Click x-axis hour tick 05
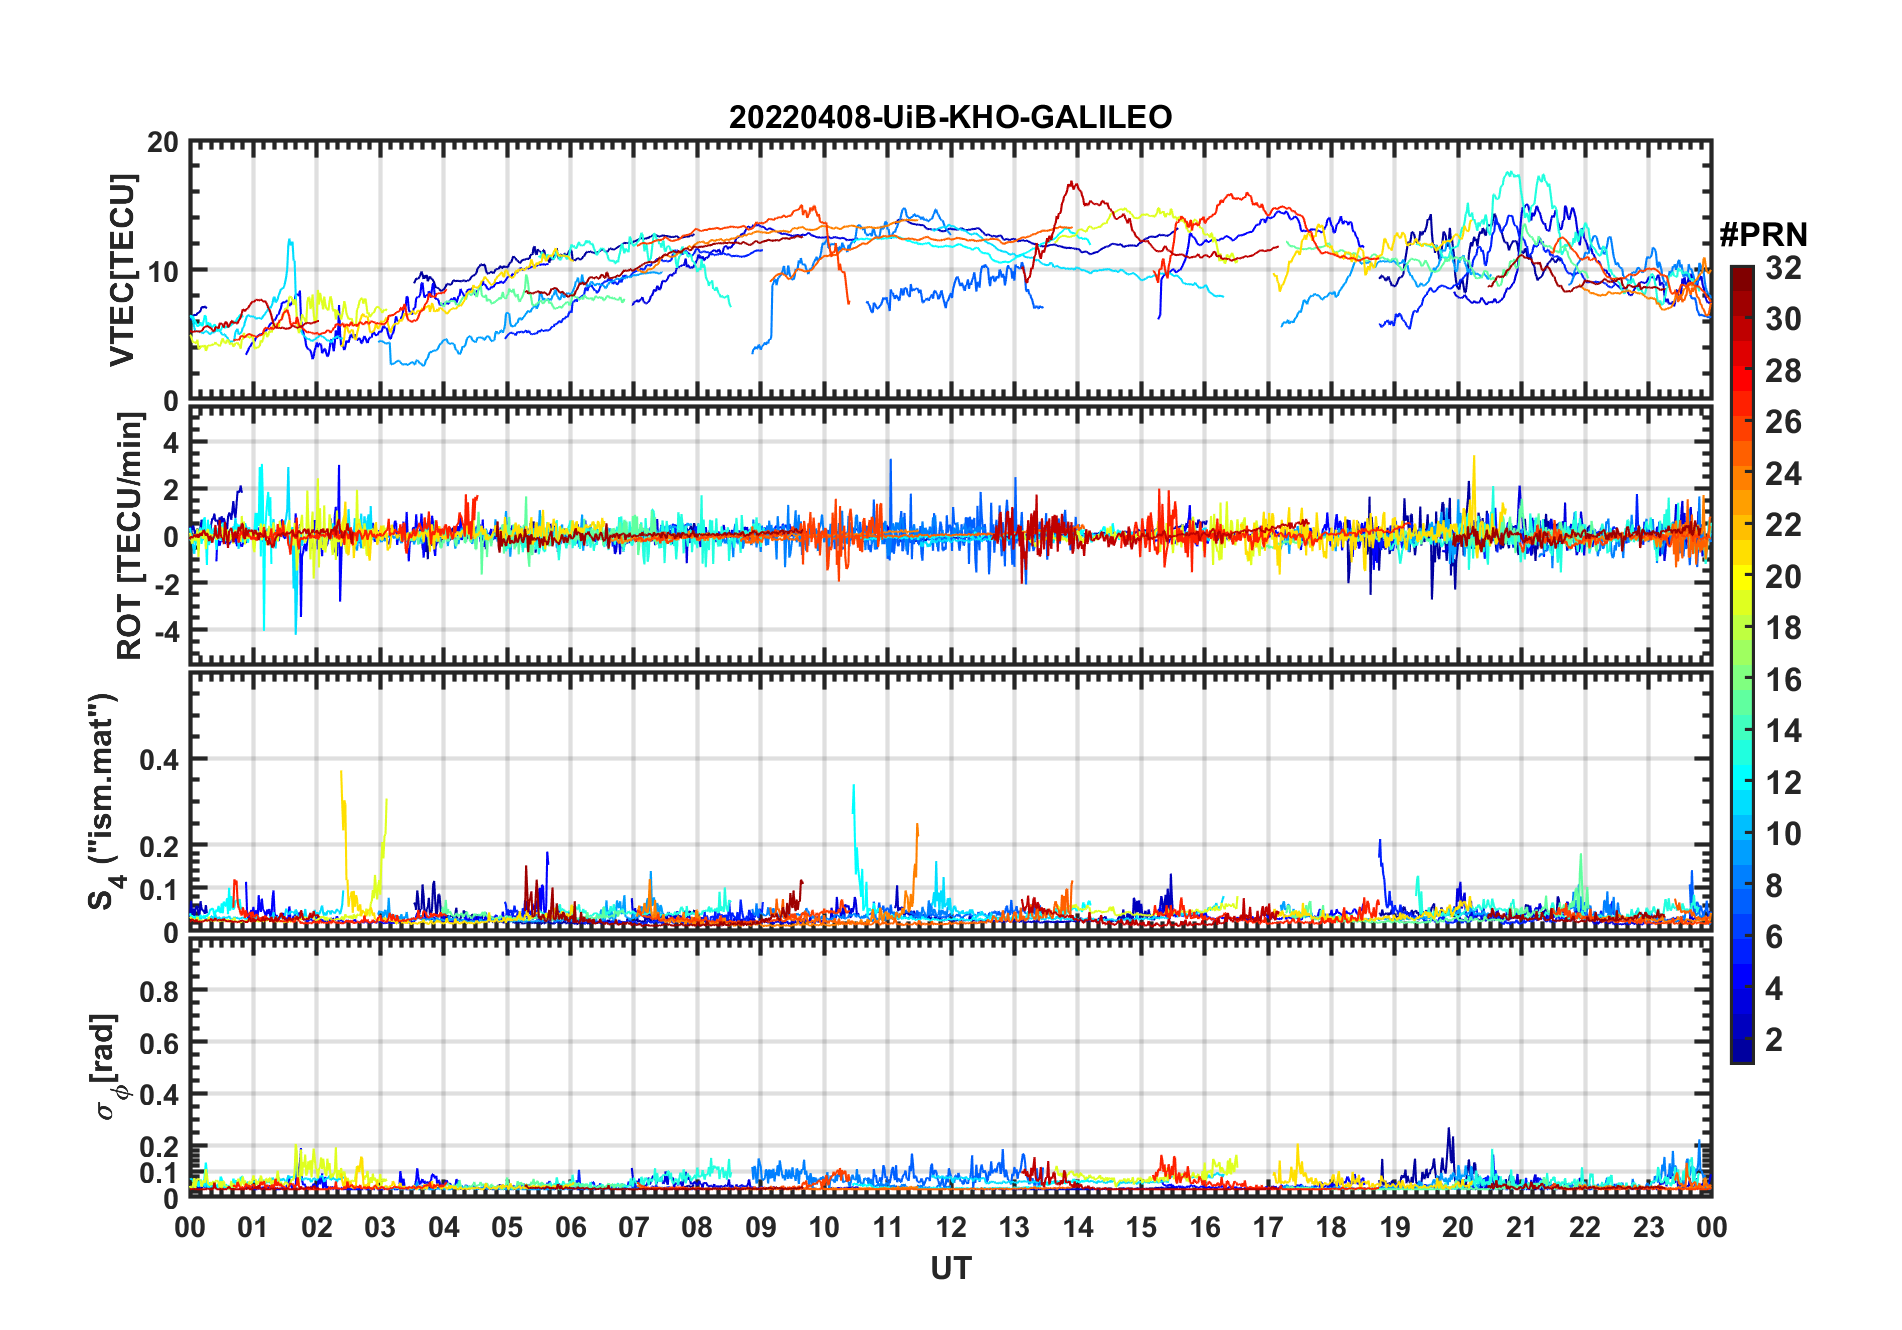1902x1330 pixels. point(507,1227)
